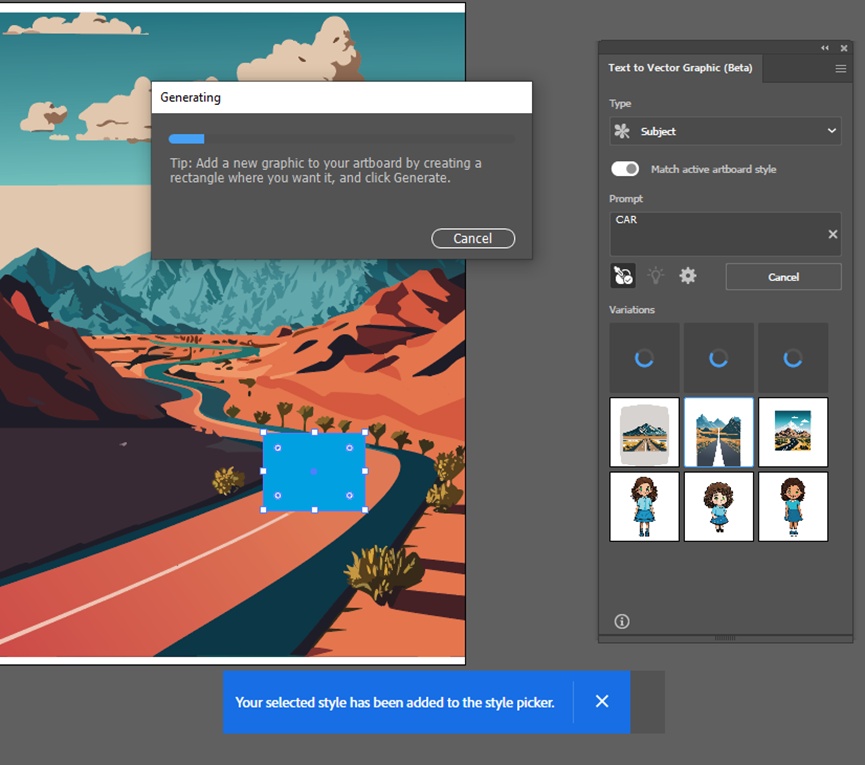
Task: Click the panel's bottom resize grip
Action: click(725, 638)
